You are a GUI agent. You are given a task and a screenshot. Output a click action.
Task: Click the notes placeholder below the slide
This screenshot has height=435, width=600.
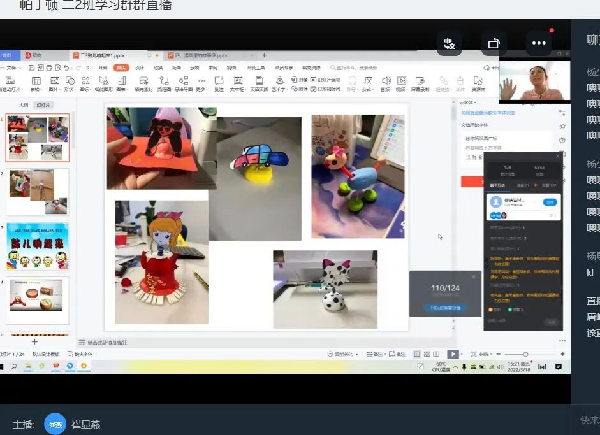107,342
